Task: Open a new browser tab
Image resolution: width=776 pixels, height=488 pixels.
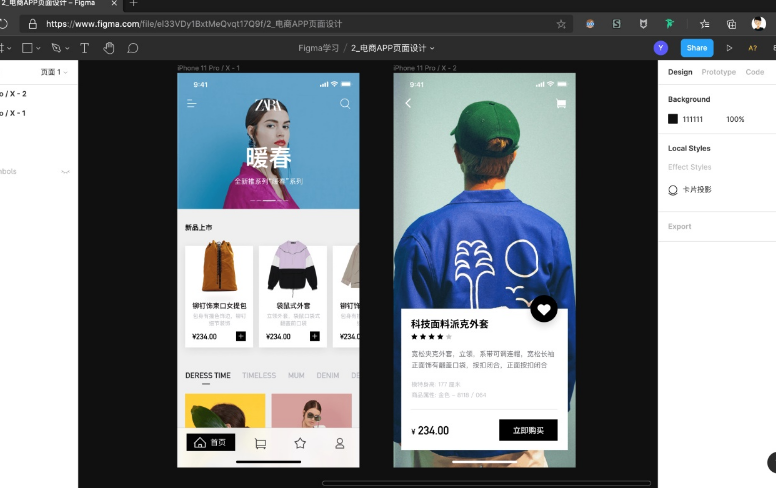Action: click(133, 3)
